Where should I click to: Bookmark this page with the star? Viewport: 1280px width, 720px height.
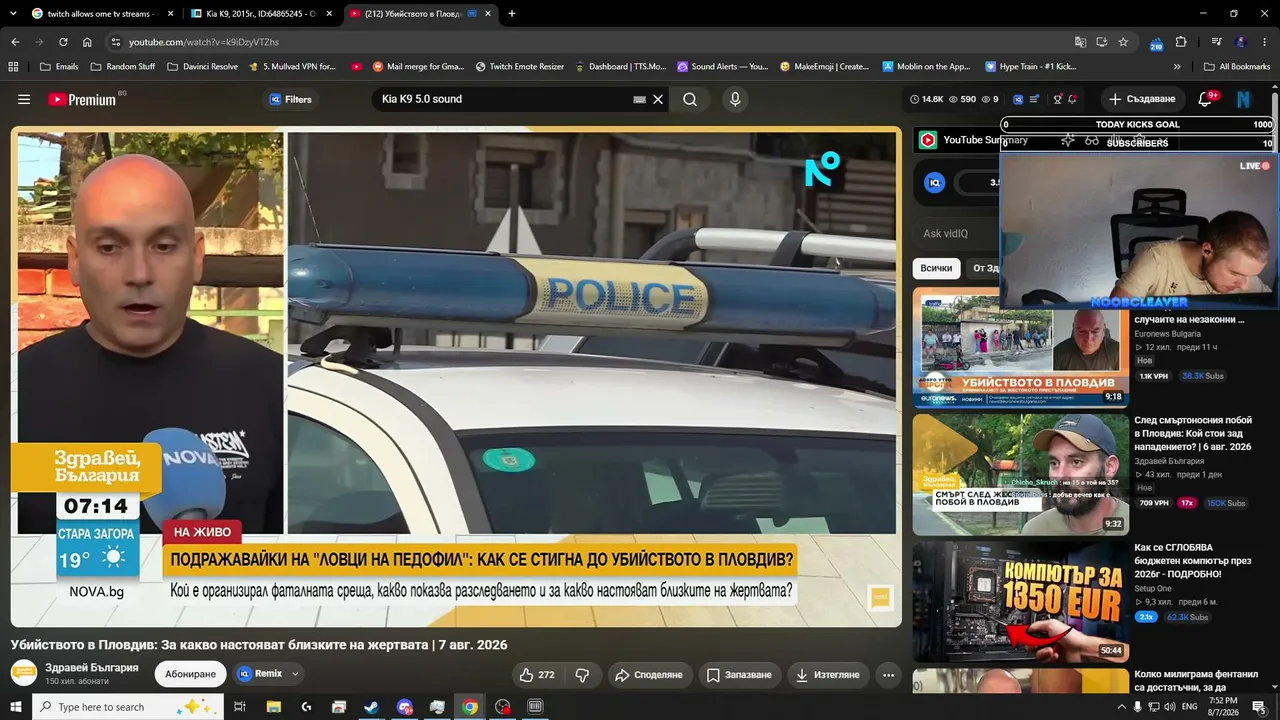[1123, 42]
